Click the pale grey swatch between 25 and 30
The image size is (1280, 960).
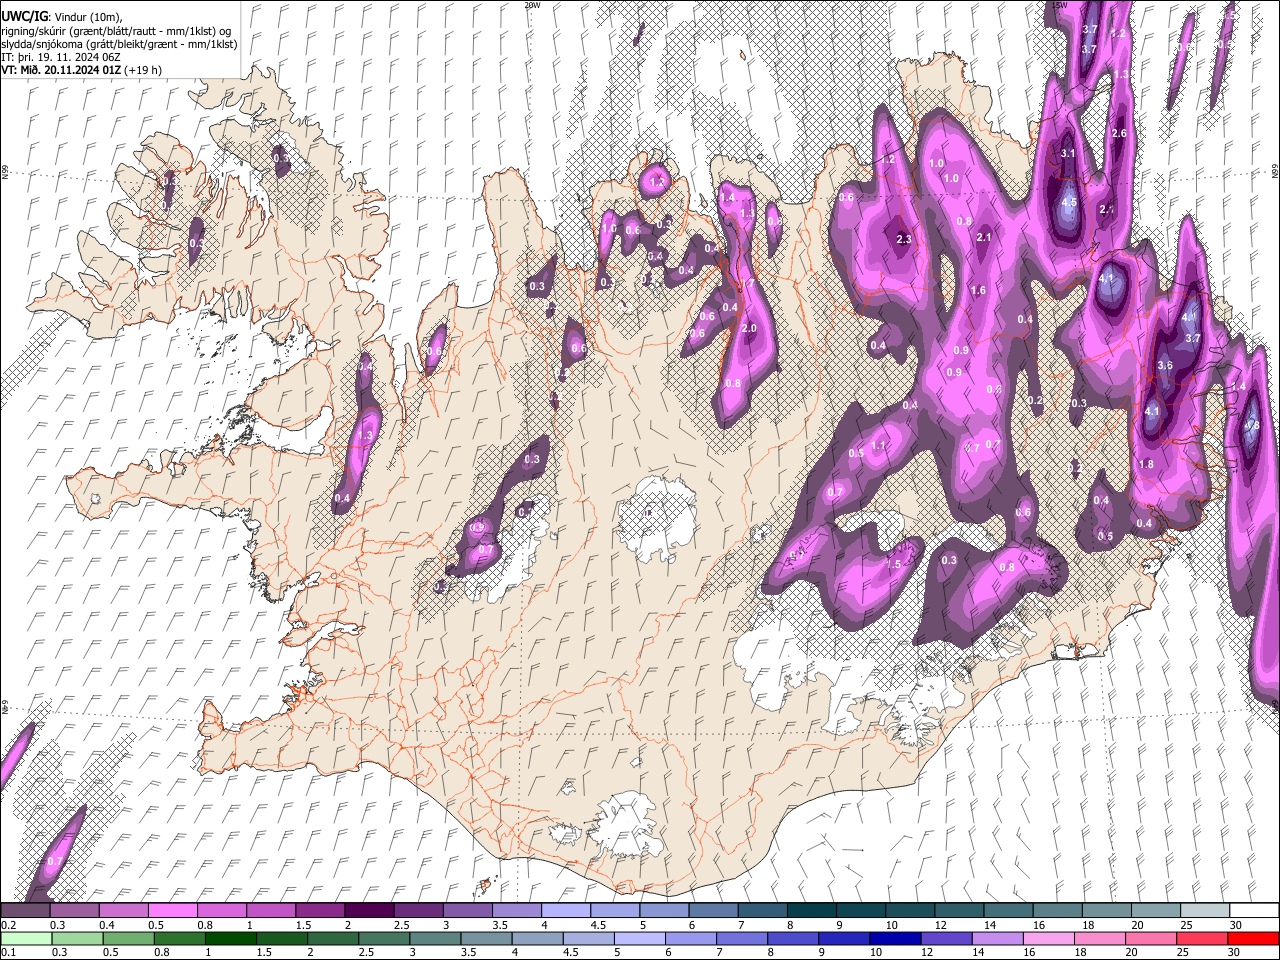[1204, 910]
